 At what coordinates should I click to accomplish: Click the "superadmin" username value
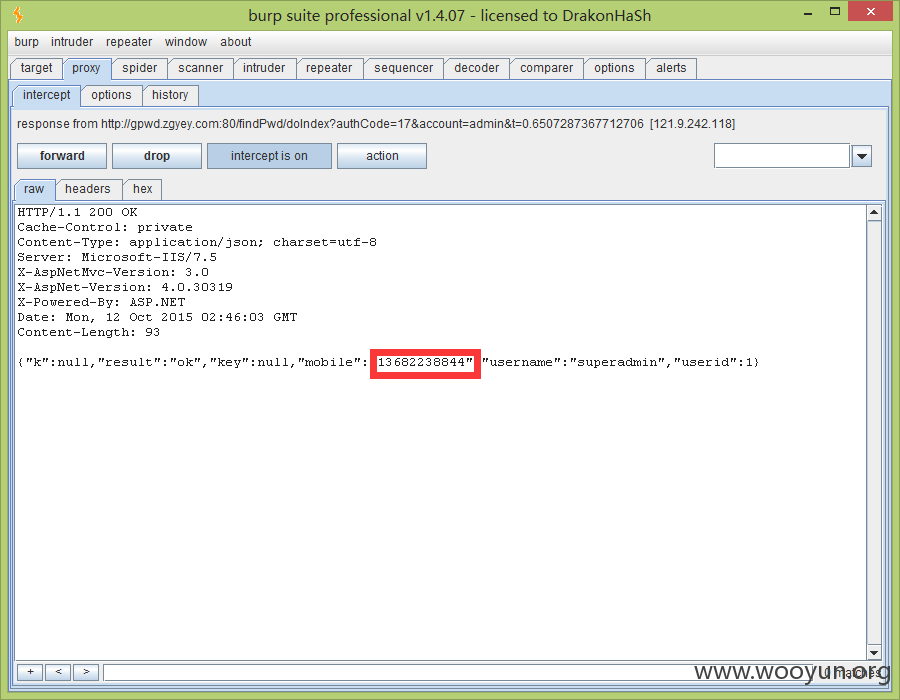617,362
